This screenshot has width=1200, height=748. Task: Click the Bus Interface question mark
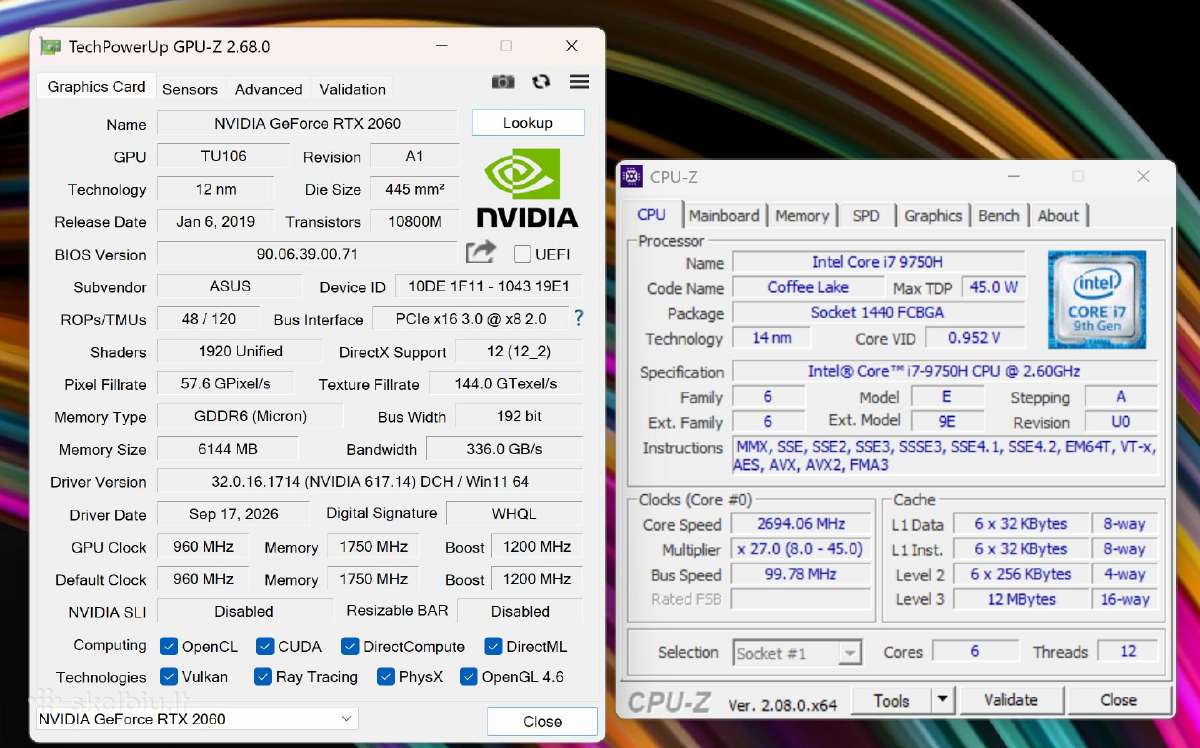coord(578,318)
